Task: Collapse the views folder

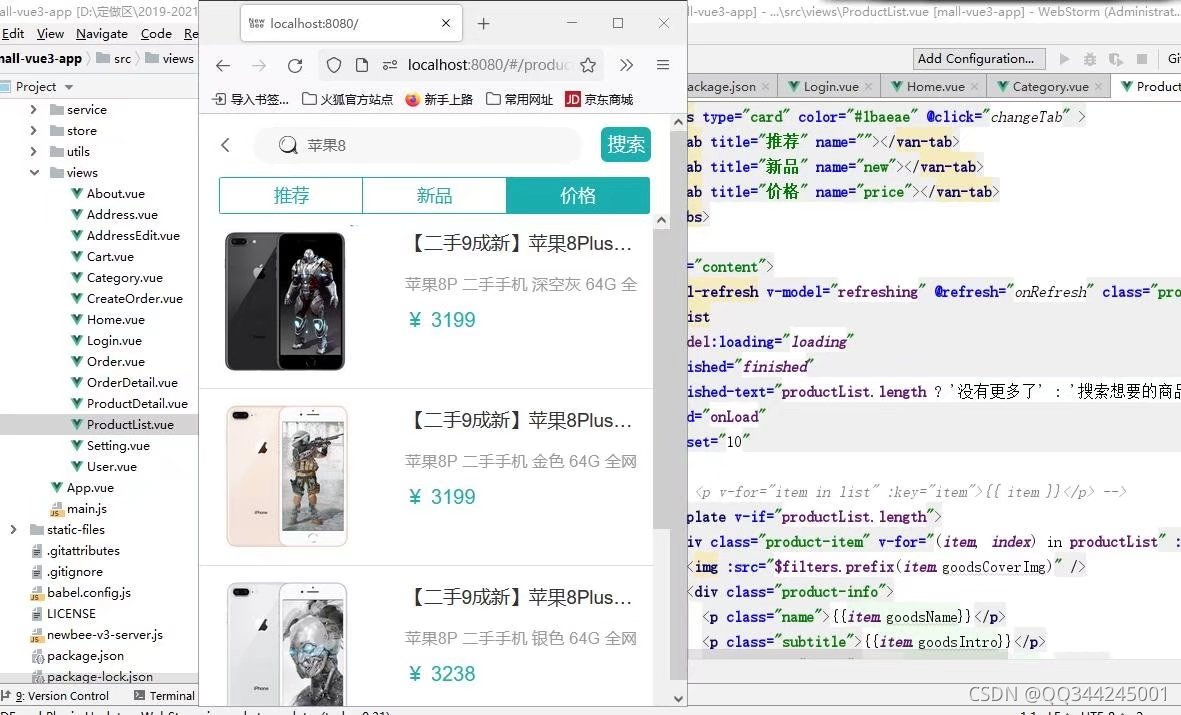Action: (34, 173)
